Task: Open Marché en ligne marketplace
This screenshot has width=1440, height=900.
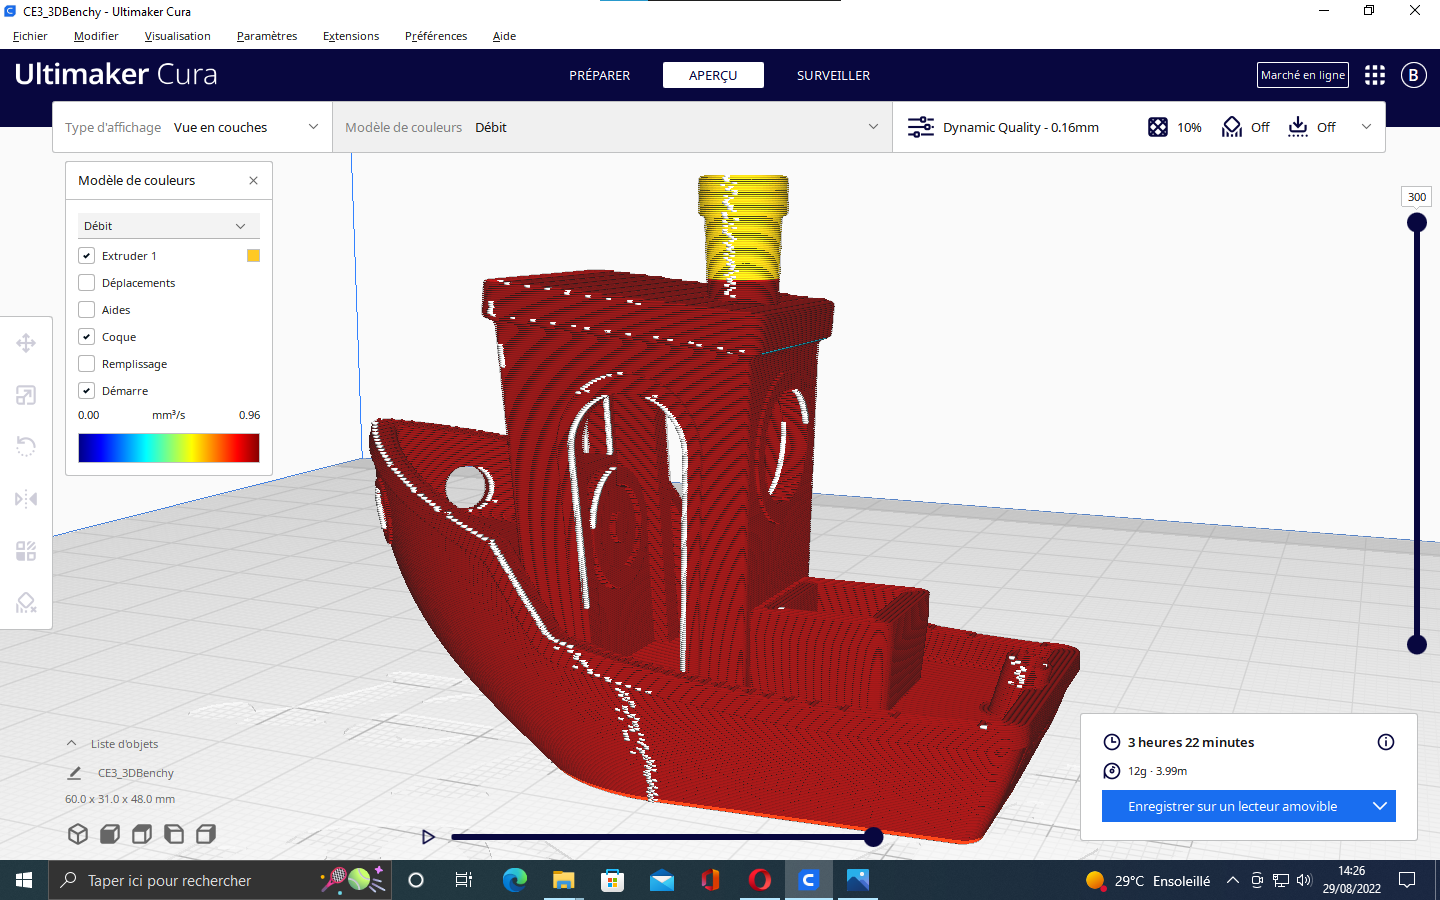Action: [x=1303, y=75]
